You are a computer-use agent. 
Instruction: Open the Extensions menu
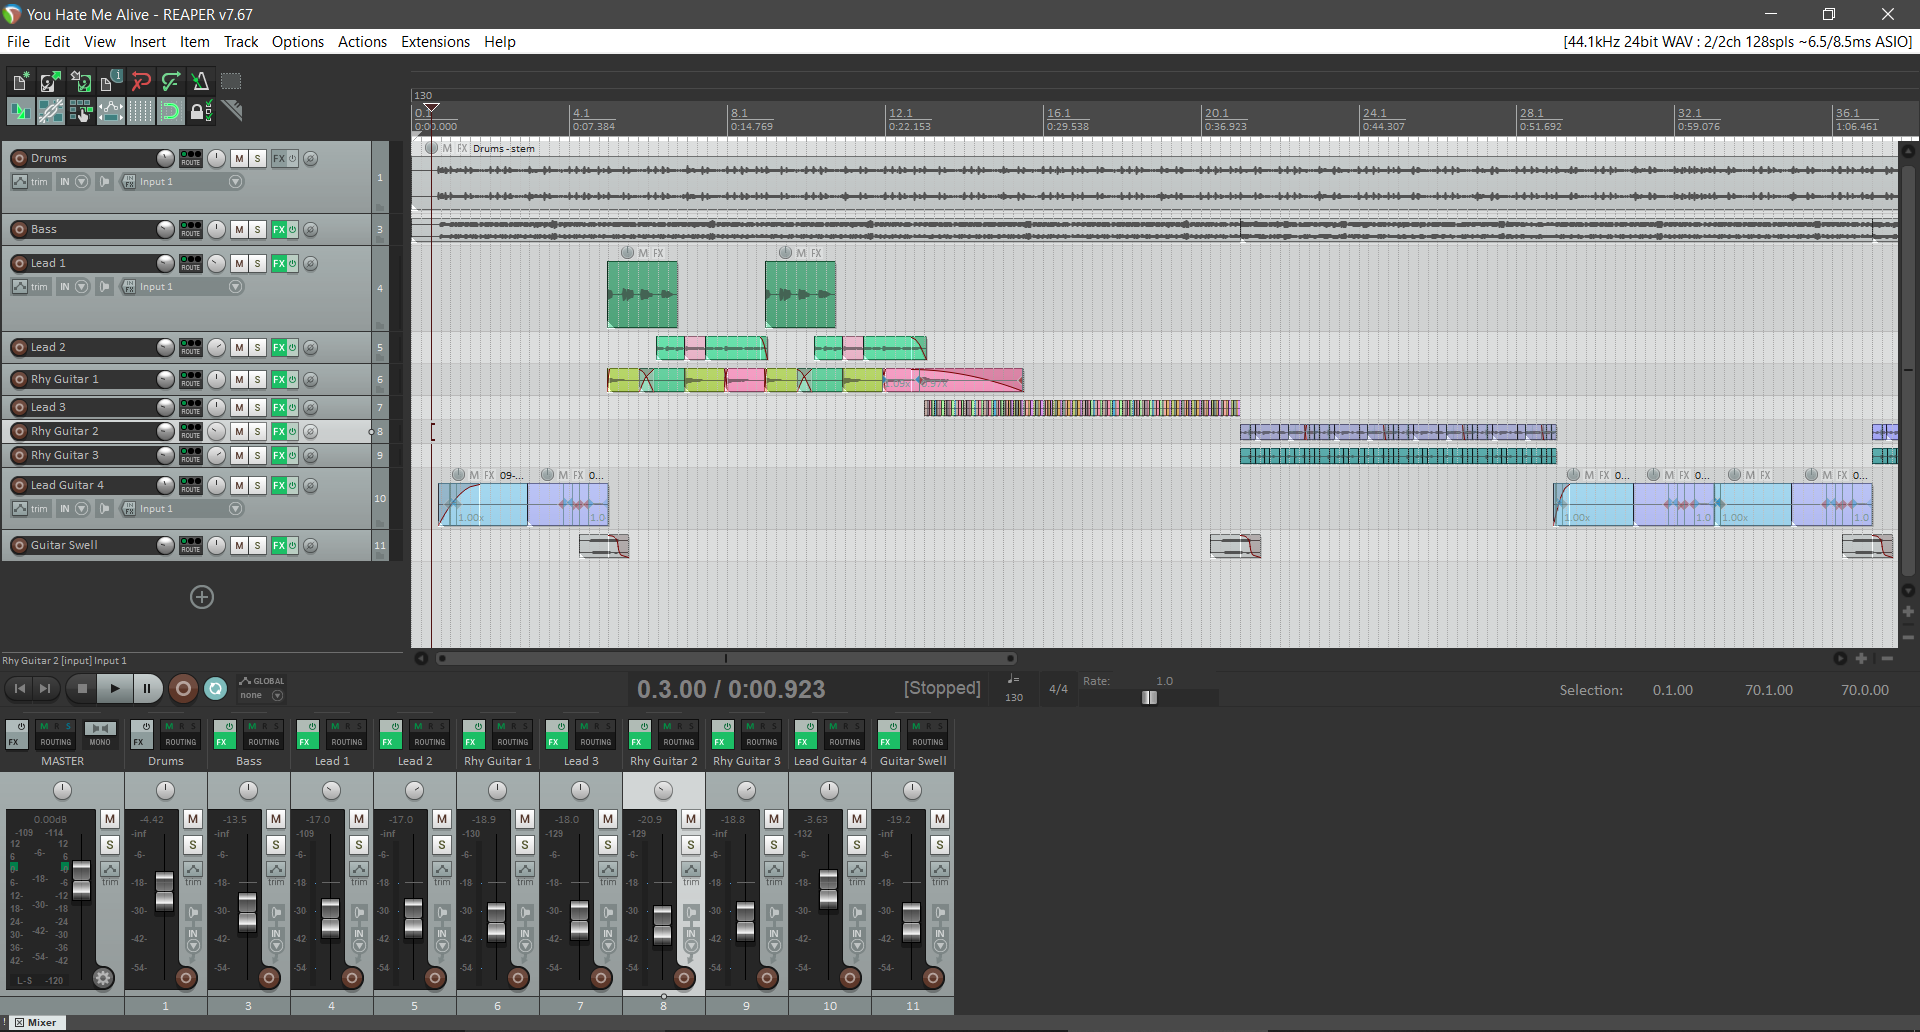(x=435, y=42)
